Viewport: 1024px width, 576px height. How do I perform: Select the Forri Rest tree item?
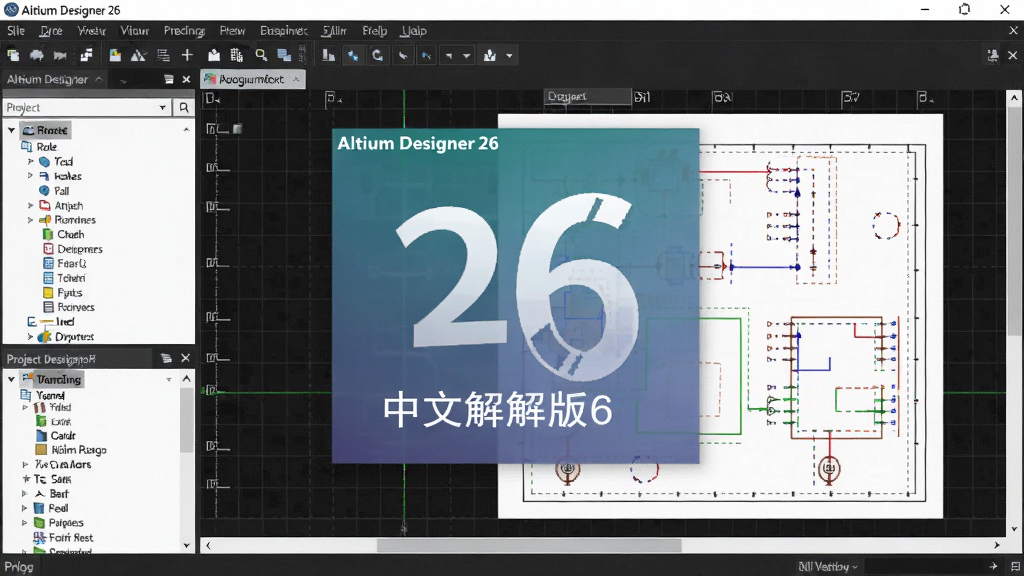71,537
